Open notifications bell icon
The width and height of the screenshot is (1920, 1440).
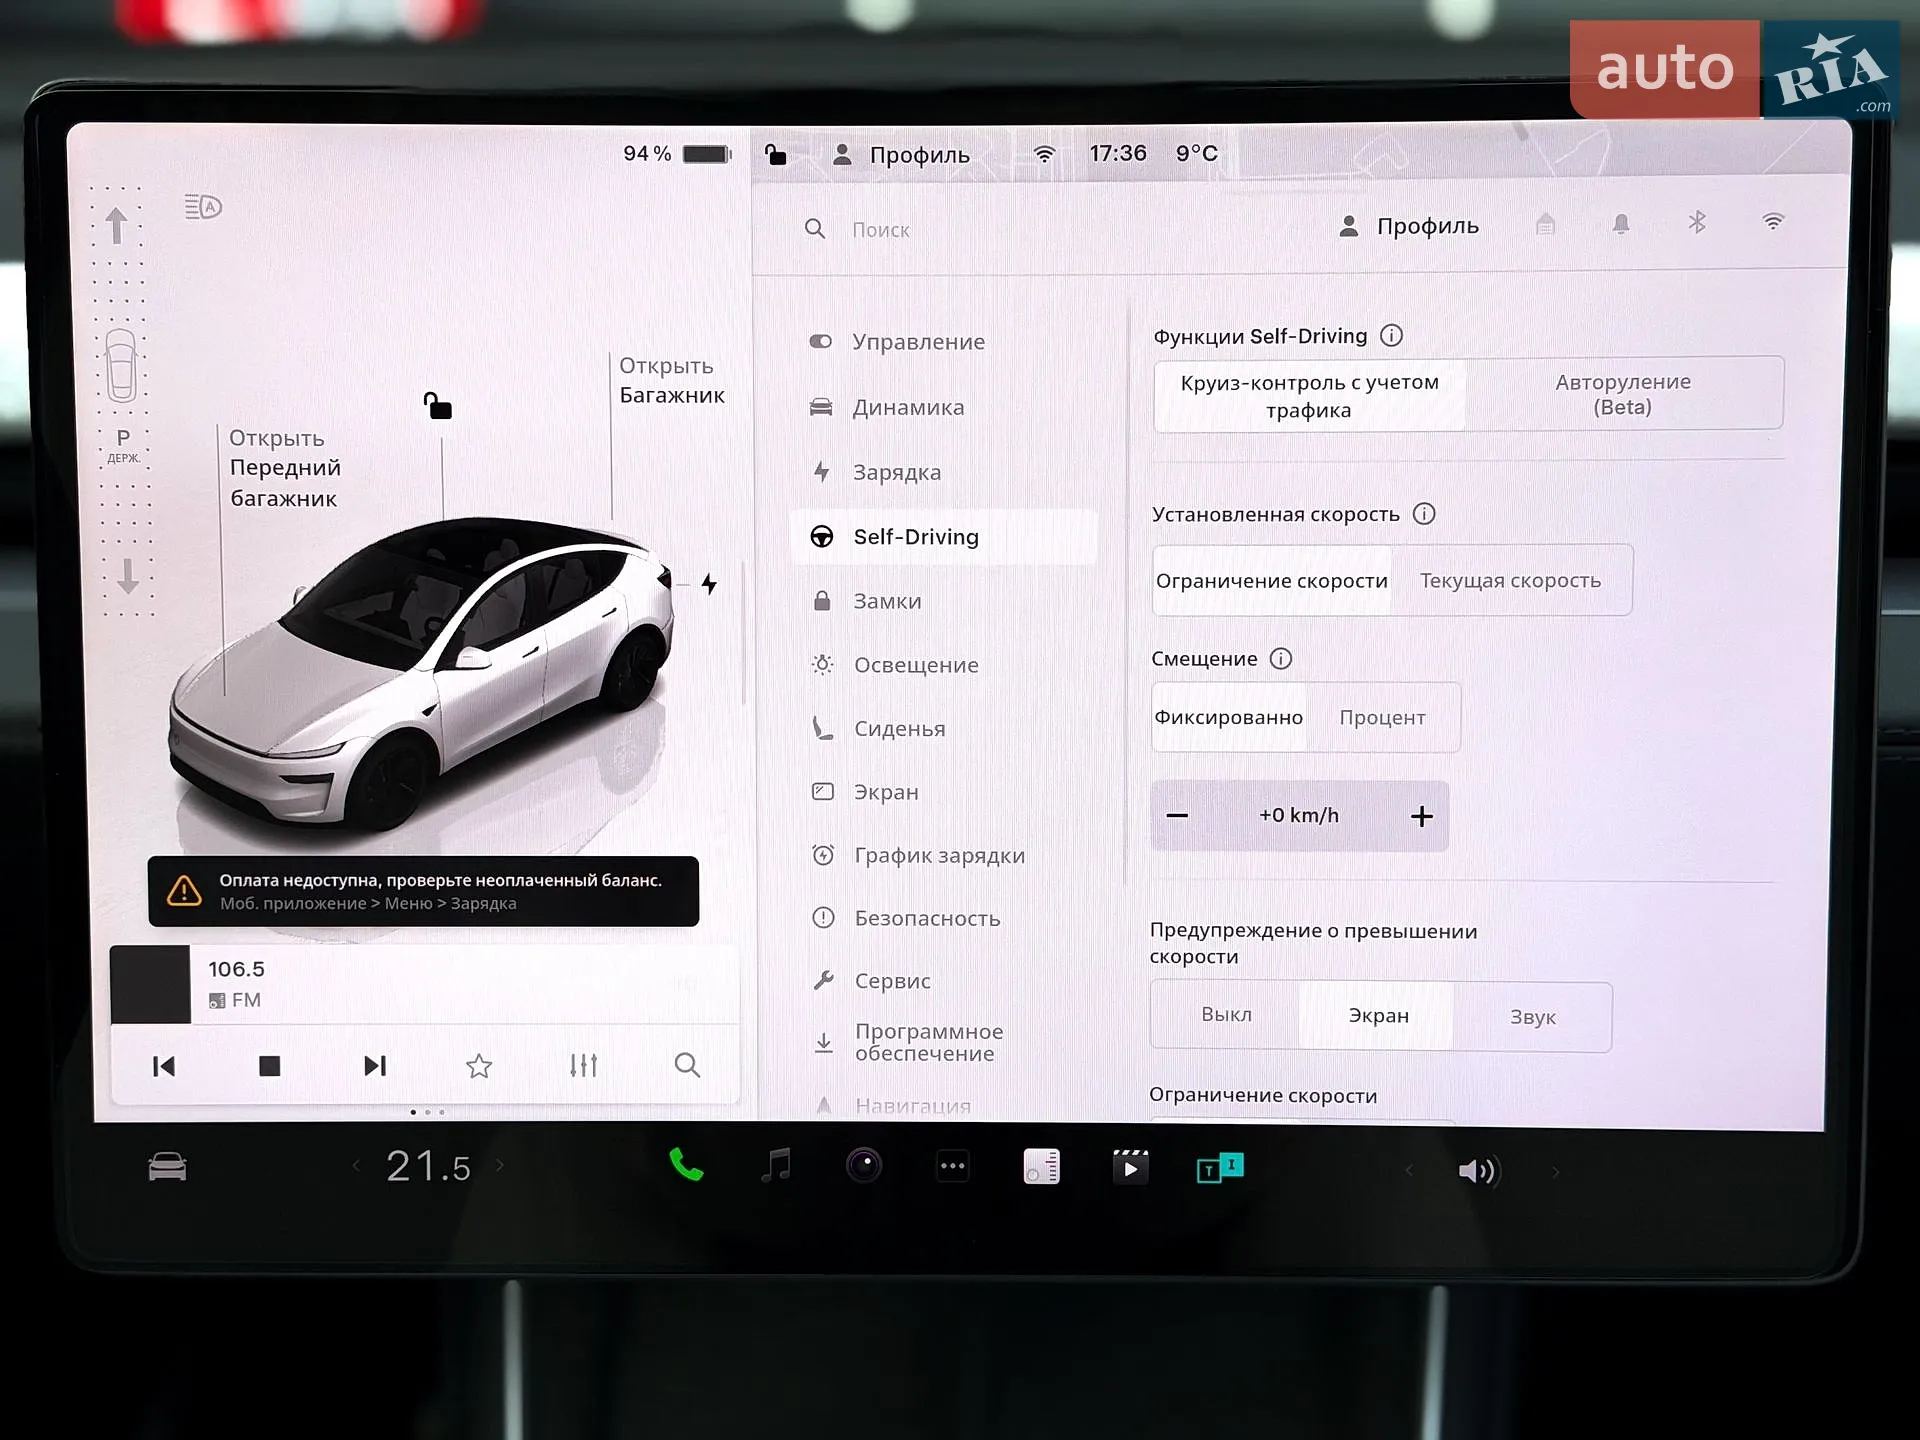[x=1621, y=224]
